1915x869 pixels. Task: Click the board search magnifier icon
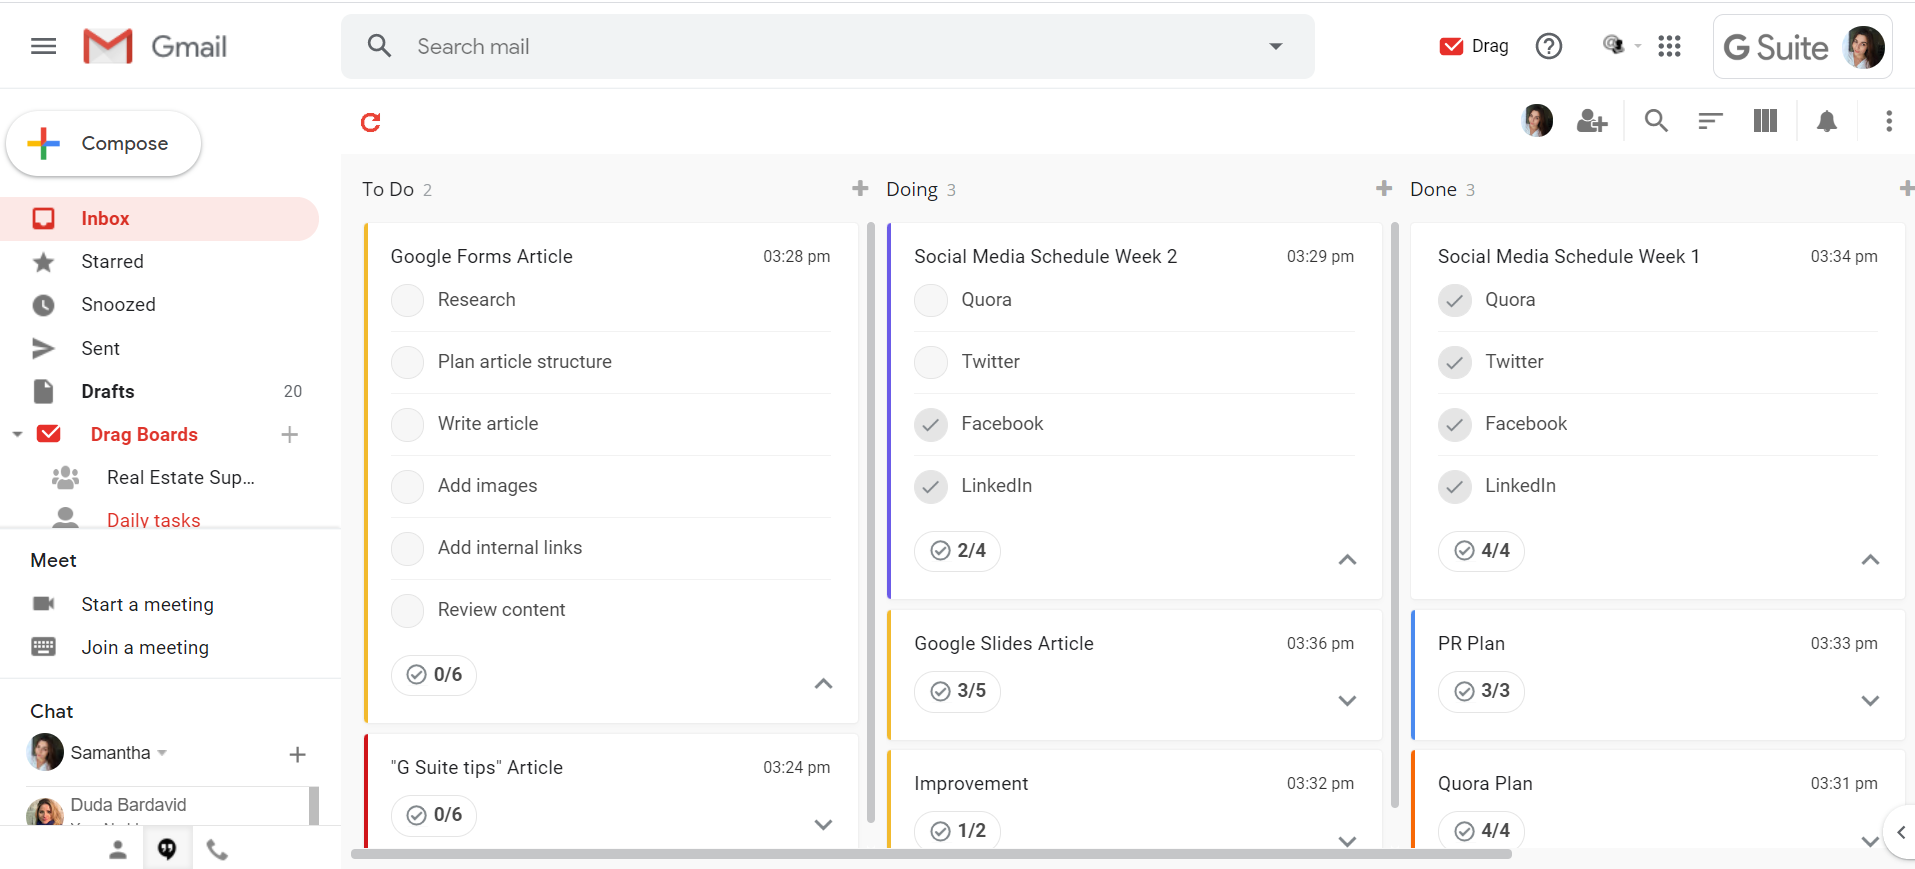coord(1656,121)
